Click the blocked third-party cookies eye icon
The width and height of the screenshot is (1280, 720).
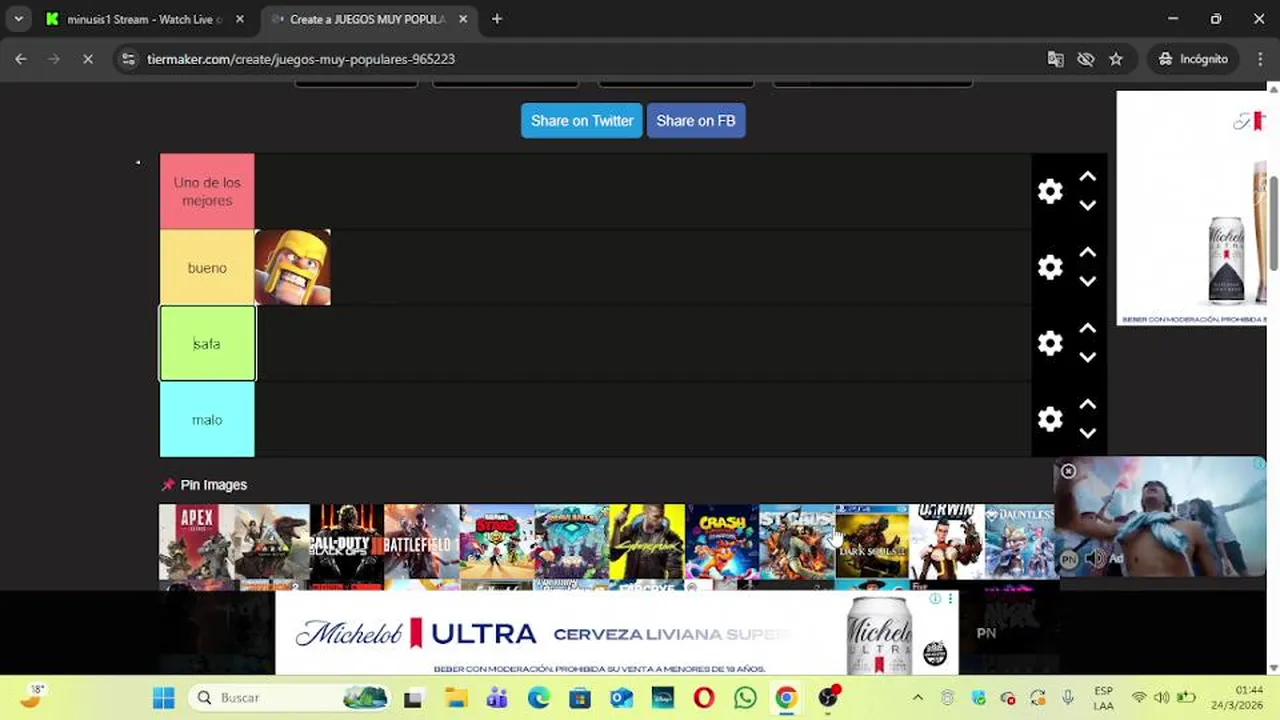point(1085,59)
